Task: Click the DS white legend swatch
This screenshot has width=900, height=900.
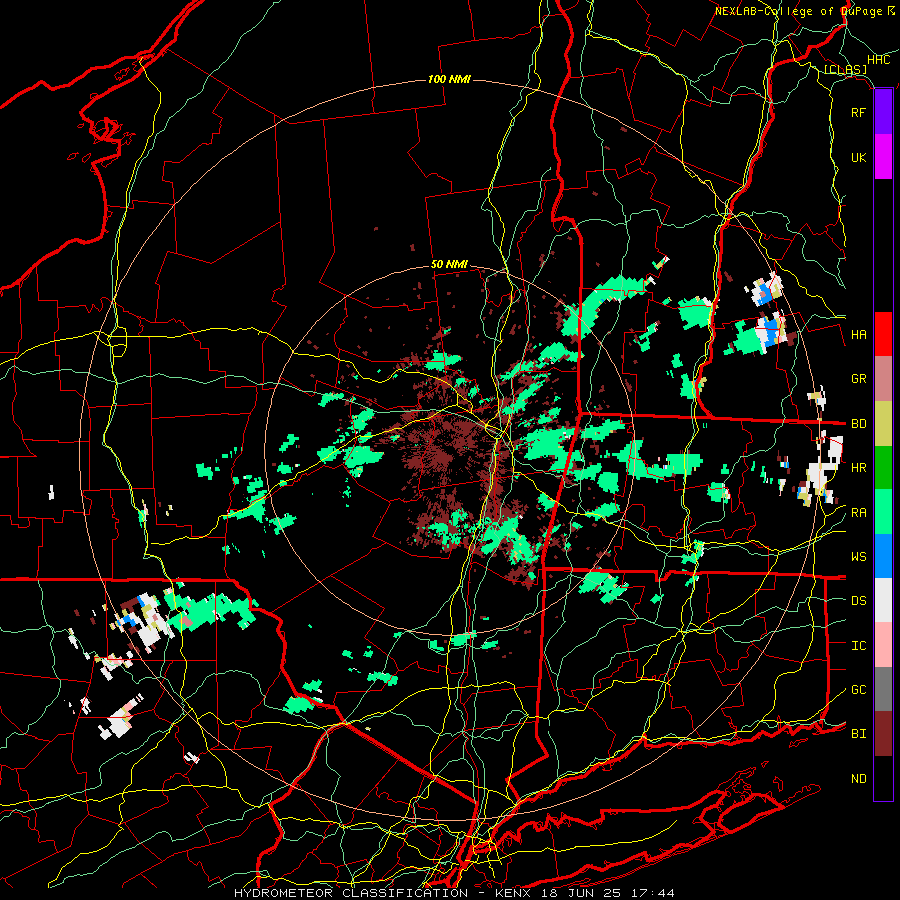Action: [x=883, y=600]
